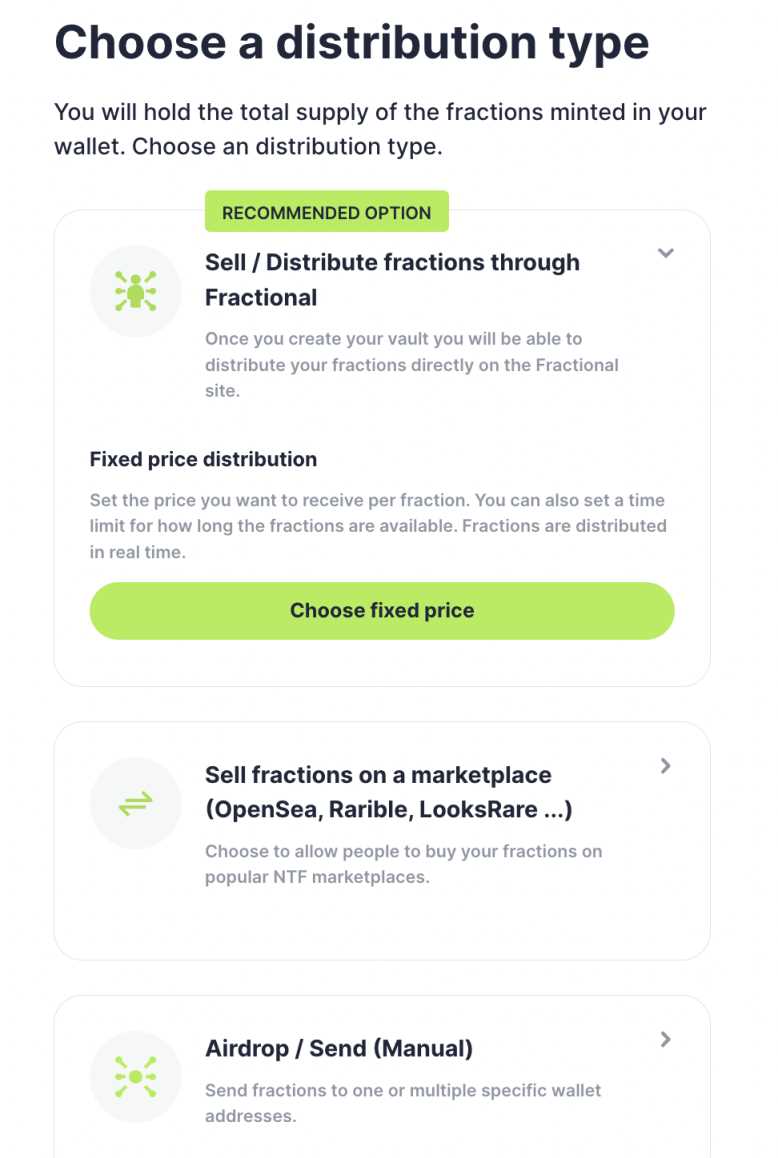The height and width of the screenshot is (1158, 778).
Task: Click the Sell / Distribute fractions through Fractional title
Action: (x=392, y=279)
